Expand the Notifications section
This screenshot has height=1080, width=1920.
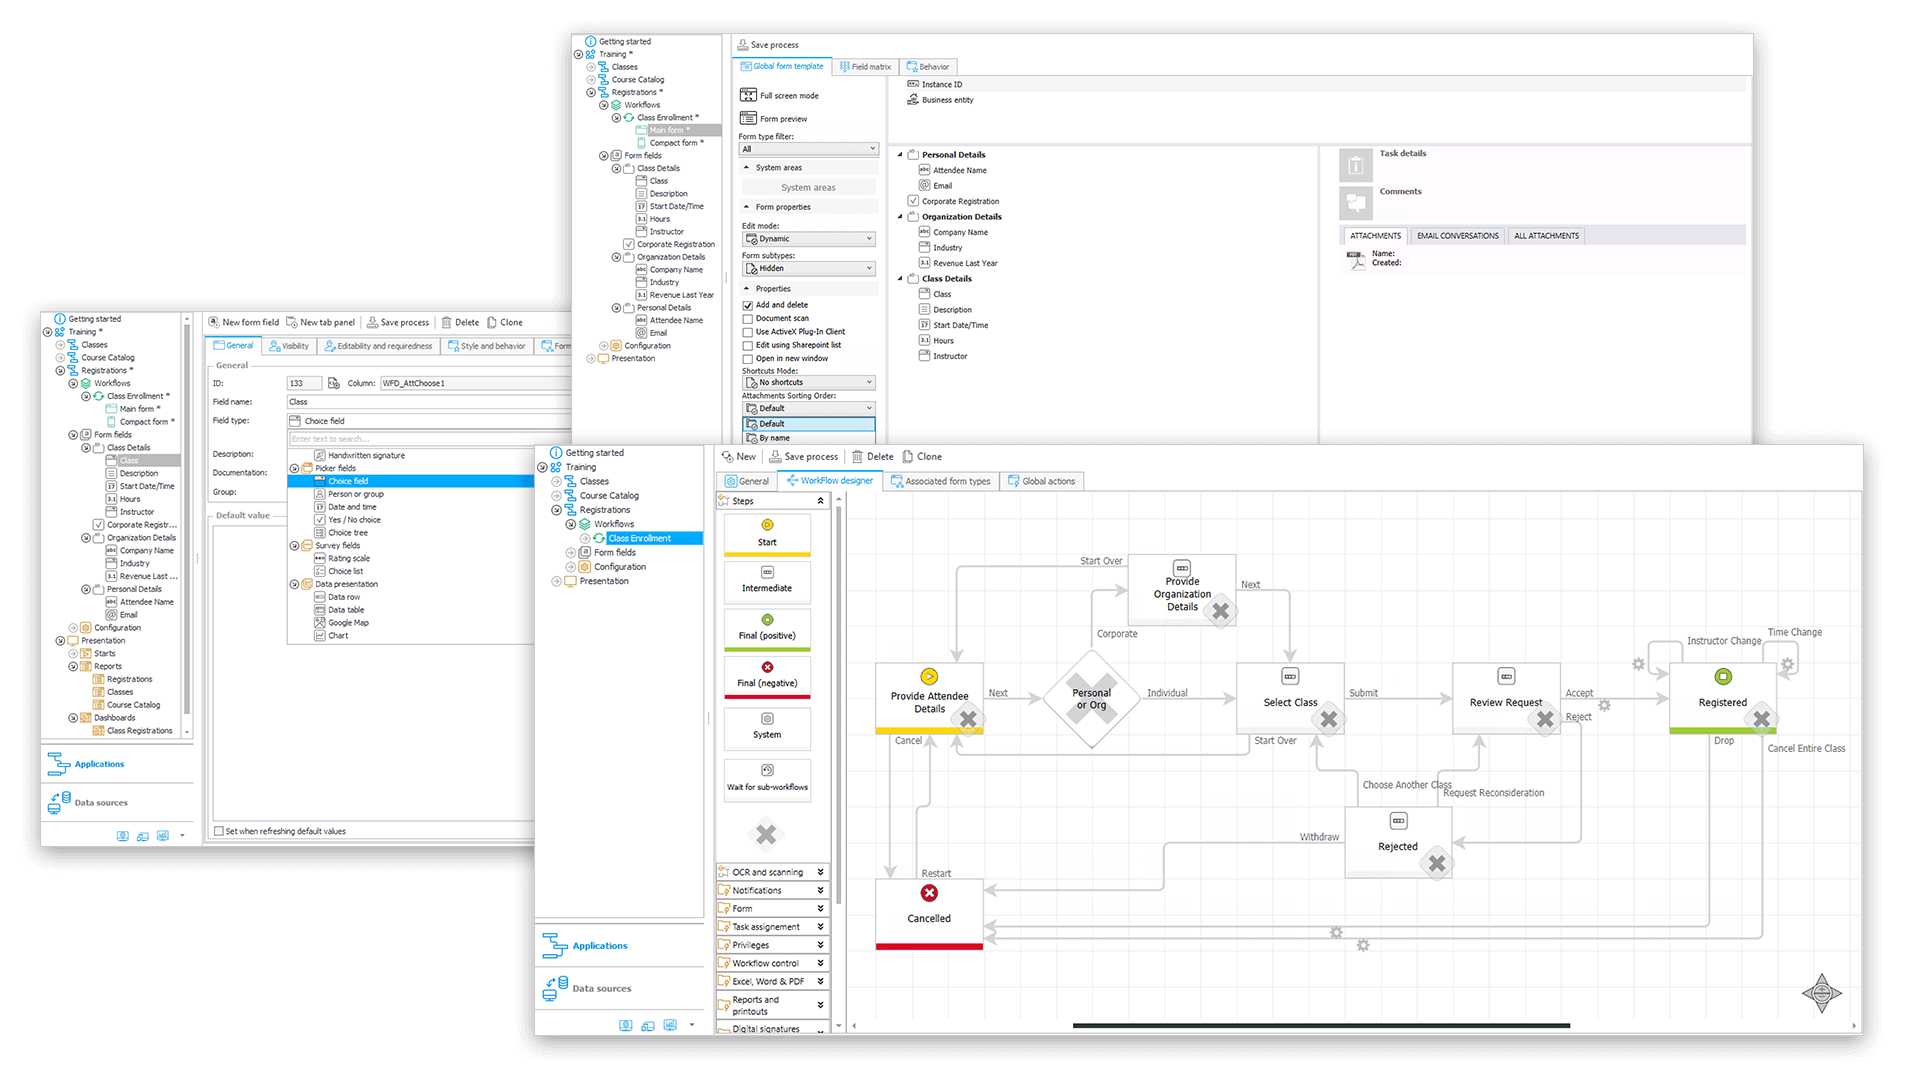(772, 890)
